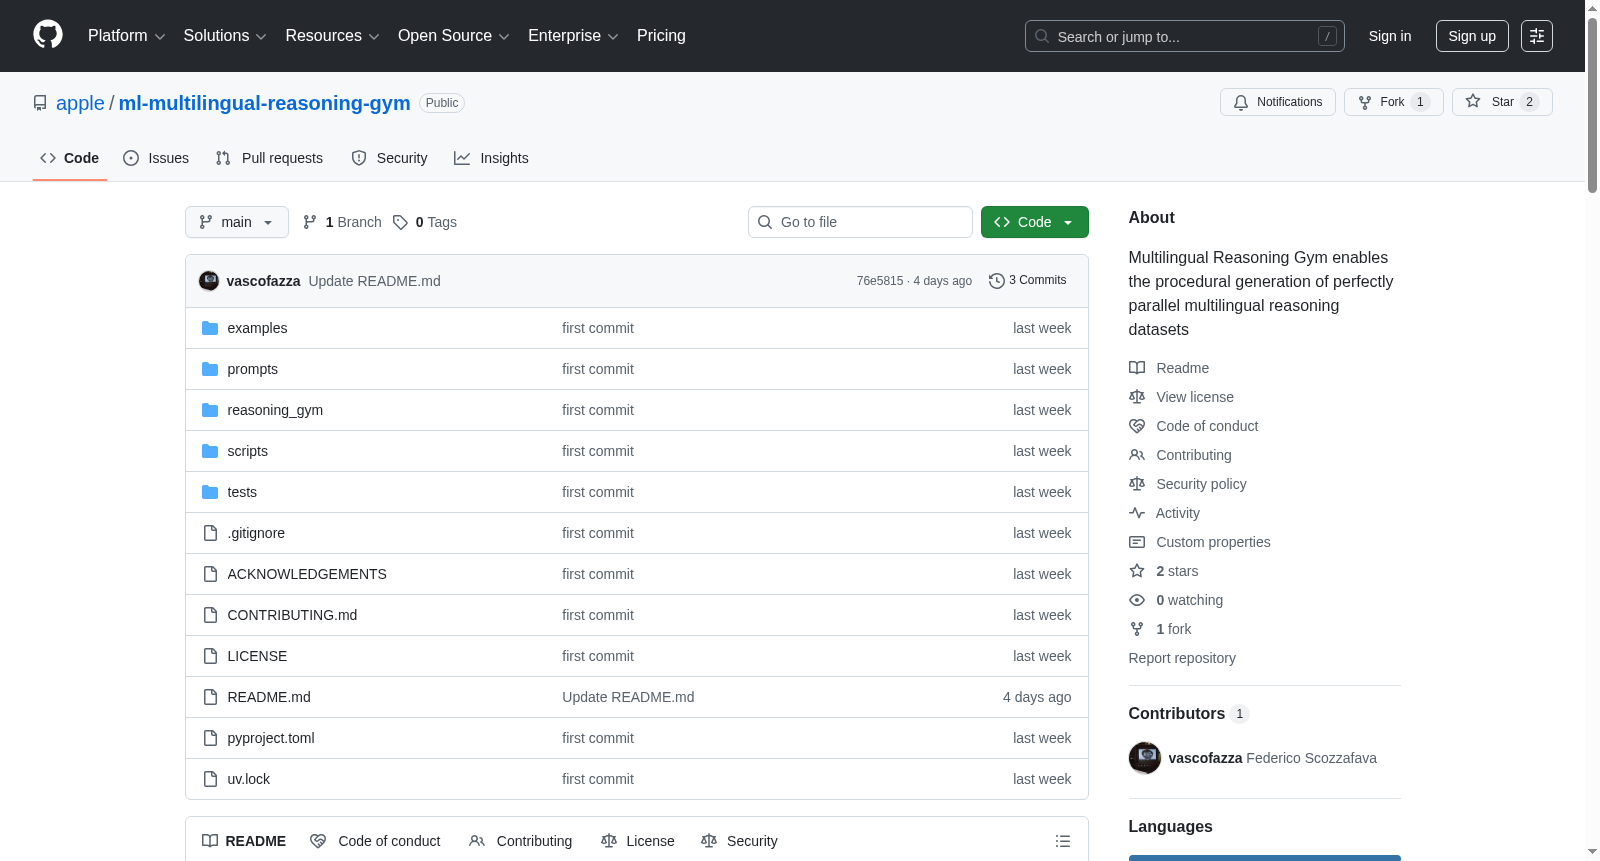Screen dimensions: 1600x861
Task: Open the README.md file
Action: coord(269,697)
